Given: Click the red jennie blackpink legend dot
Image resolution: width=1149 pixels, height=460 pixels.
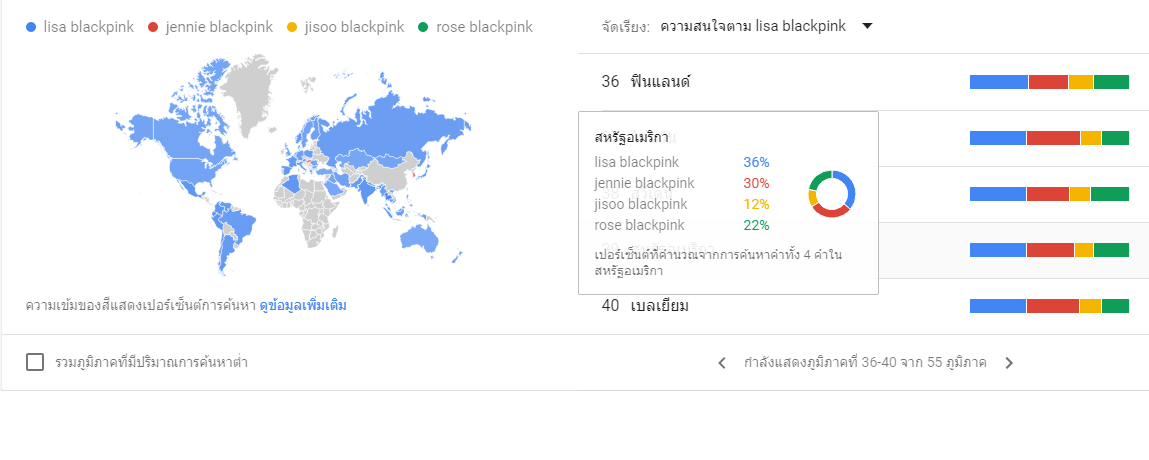Looking at the screenshot, I should coord(153,27).
